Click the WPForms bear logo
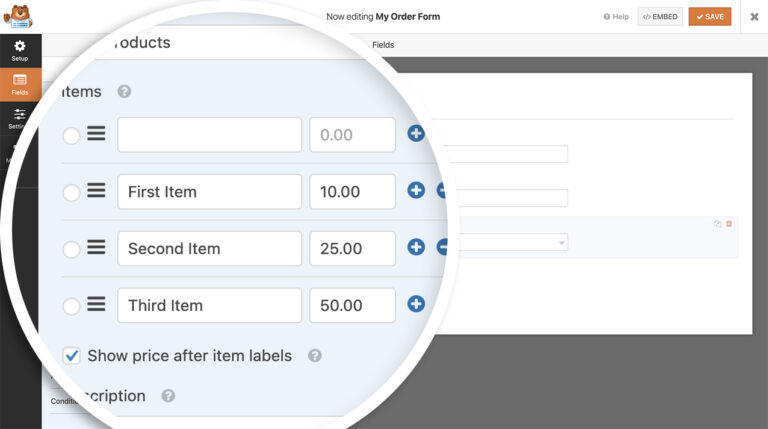Viewport: 768px width, 429px height. pos(19,16)
